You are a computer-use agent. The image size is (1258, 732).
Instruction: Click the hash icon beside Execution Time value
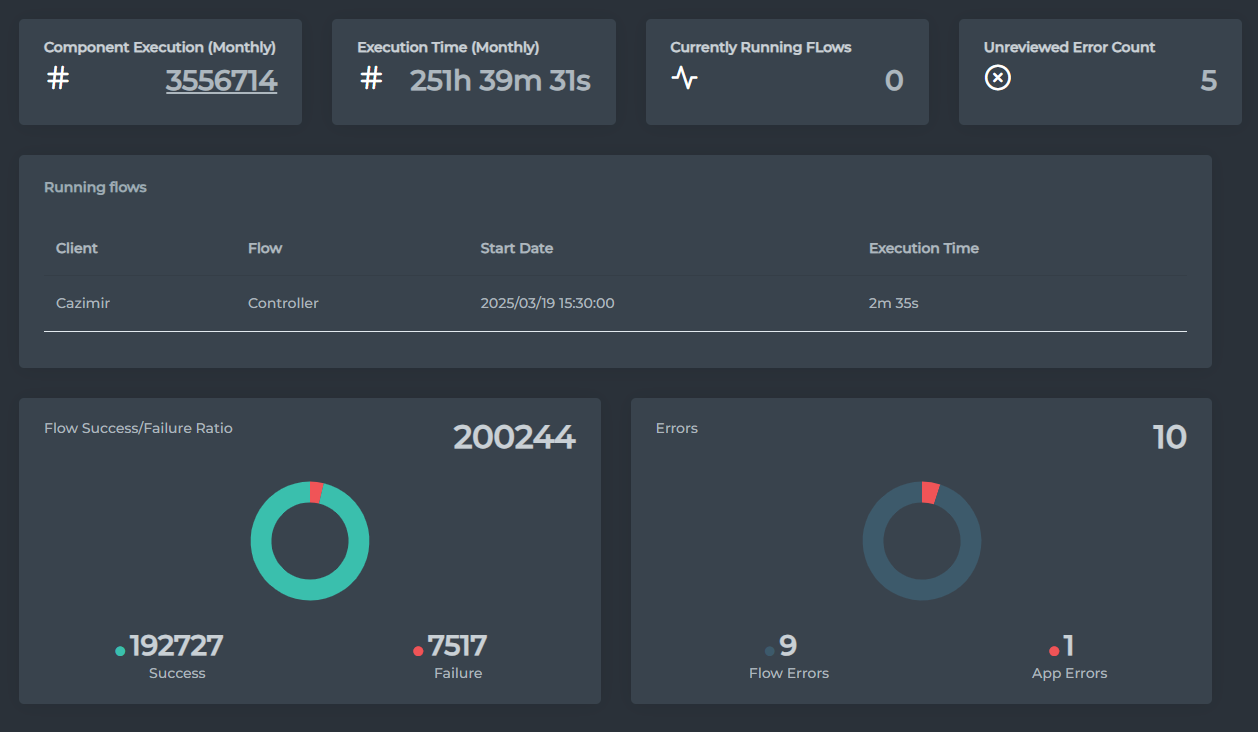coord(371,78)
